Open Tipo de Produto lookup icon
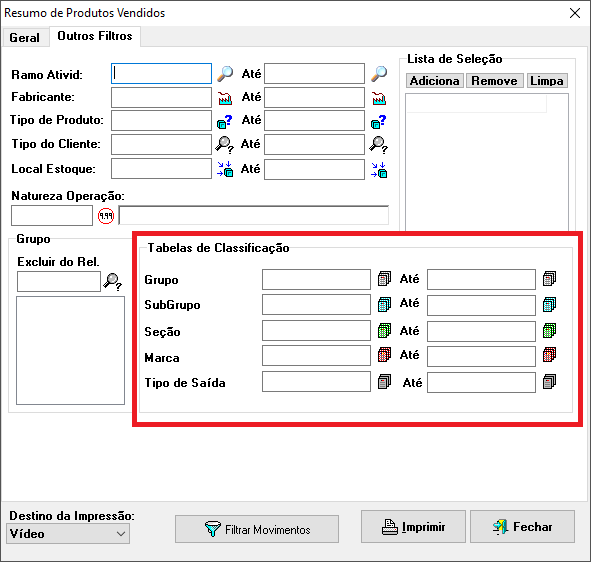Image resolution: width=591 pixels, height=562 pixels. 225,122
